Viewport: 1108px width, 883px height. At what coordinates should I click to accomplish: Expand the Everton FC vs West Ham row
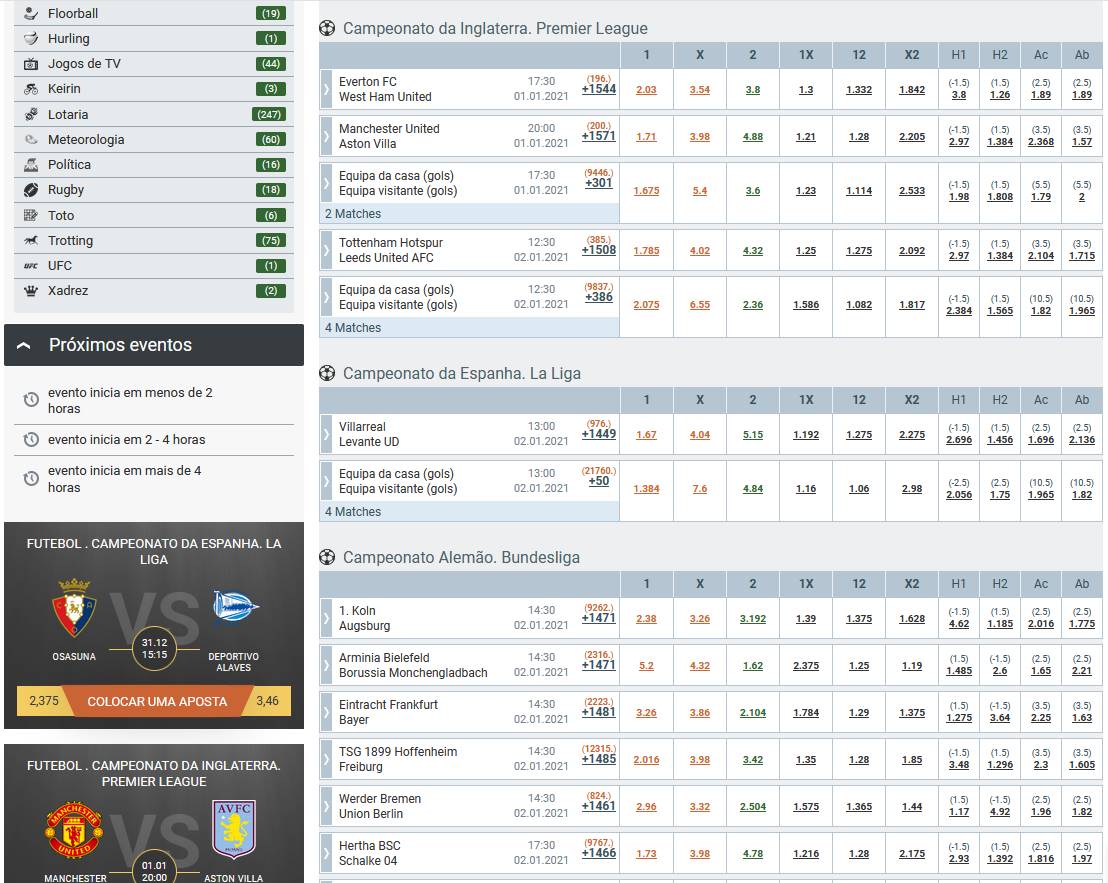coord(326,89)
